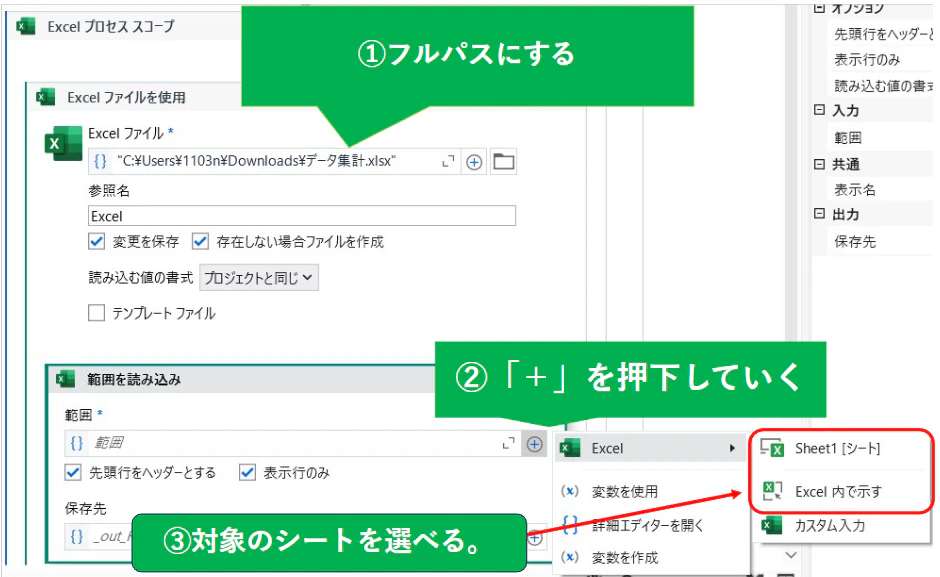Click the Excel 内で示す icon
Image resolution: width=940 pixels, height=577 pixels.
(772, 491)
